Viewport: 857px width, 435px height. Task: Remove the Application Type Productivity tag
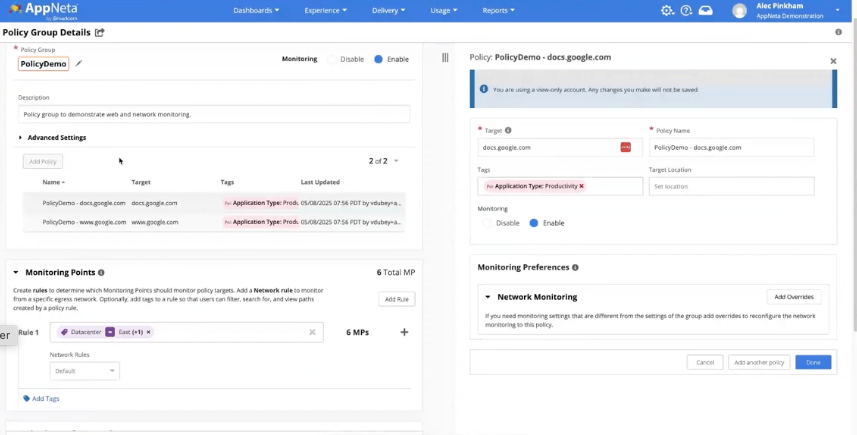(581, 186)
